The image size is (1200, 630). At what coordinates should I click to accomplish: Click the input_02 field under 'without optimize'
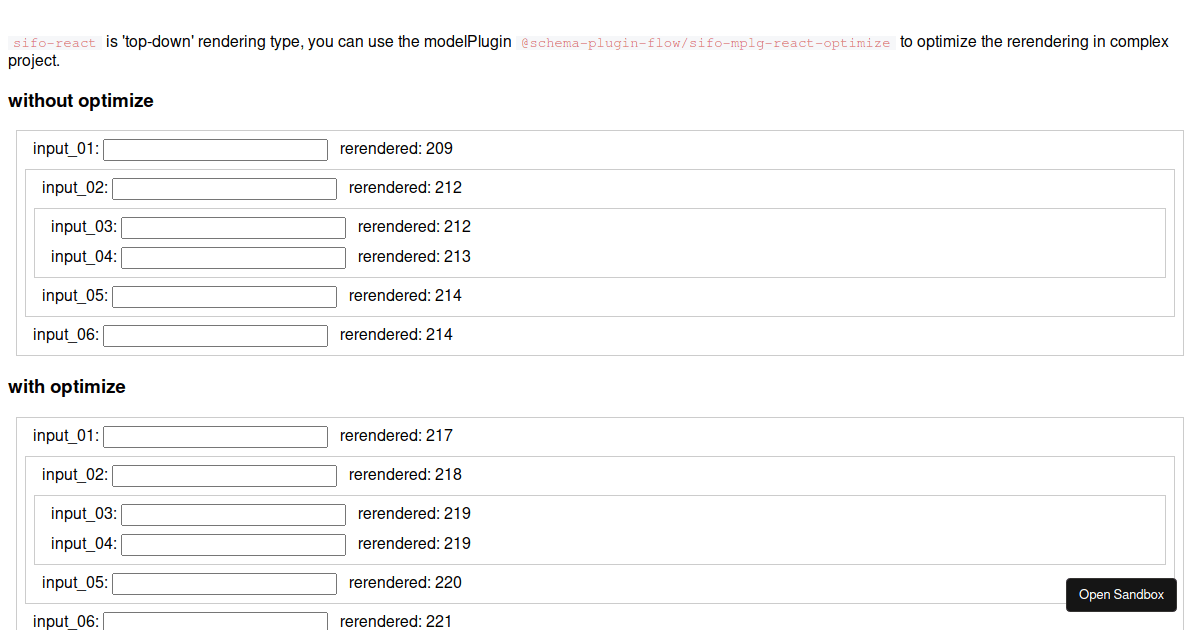(224, 188)
